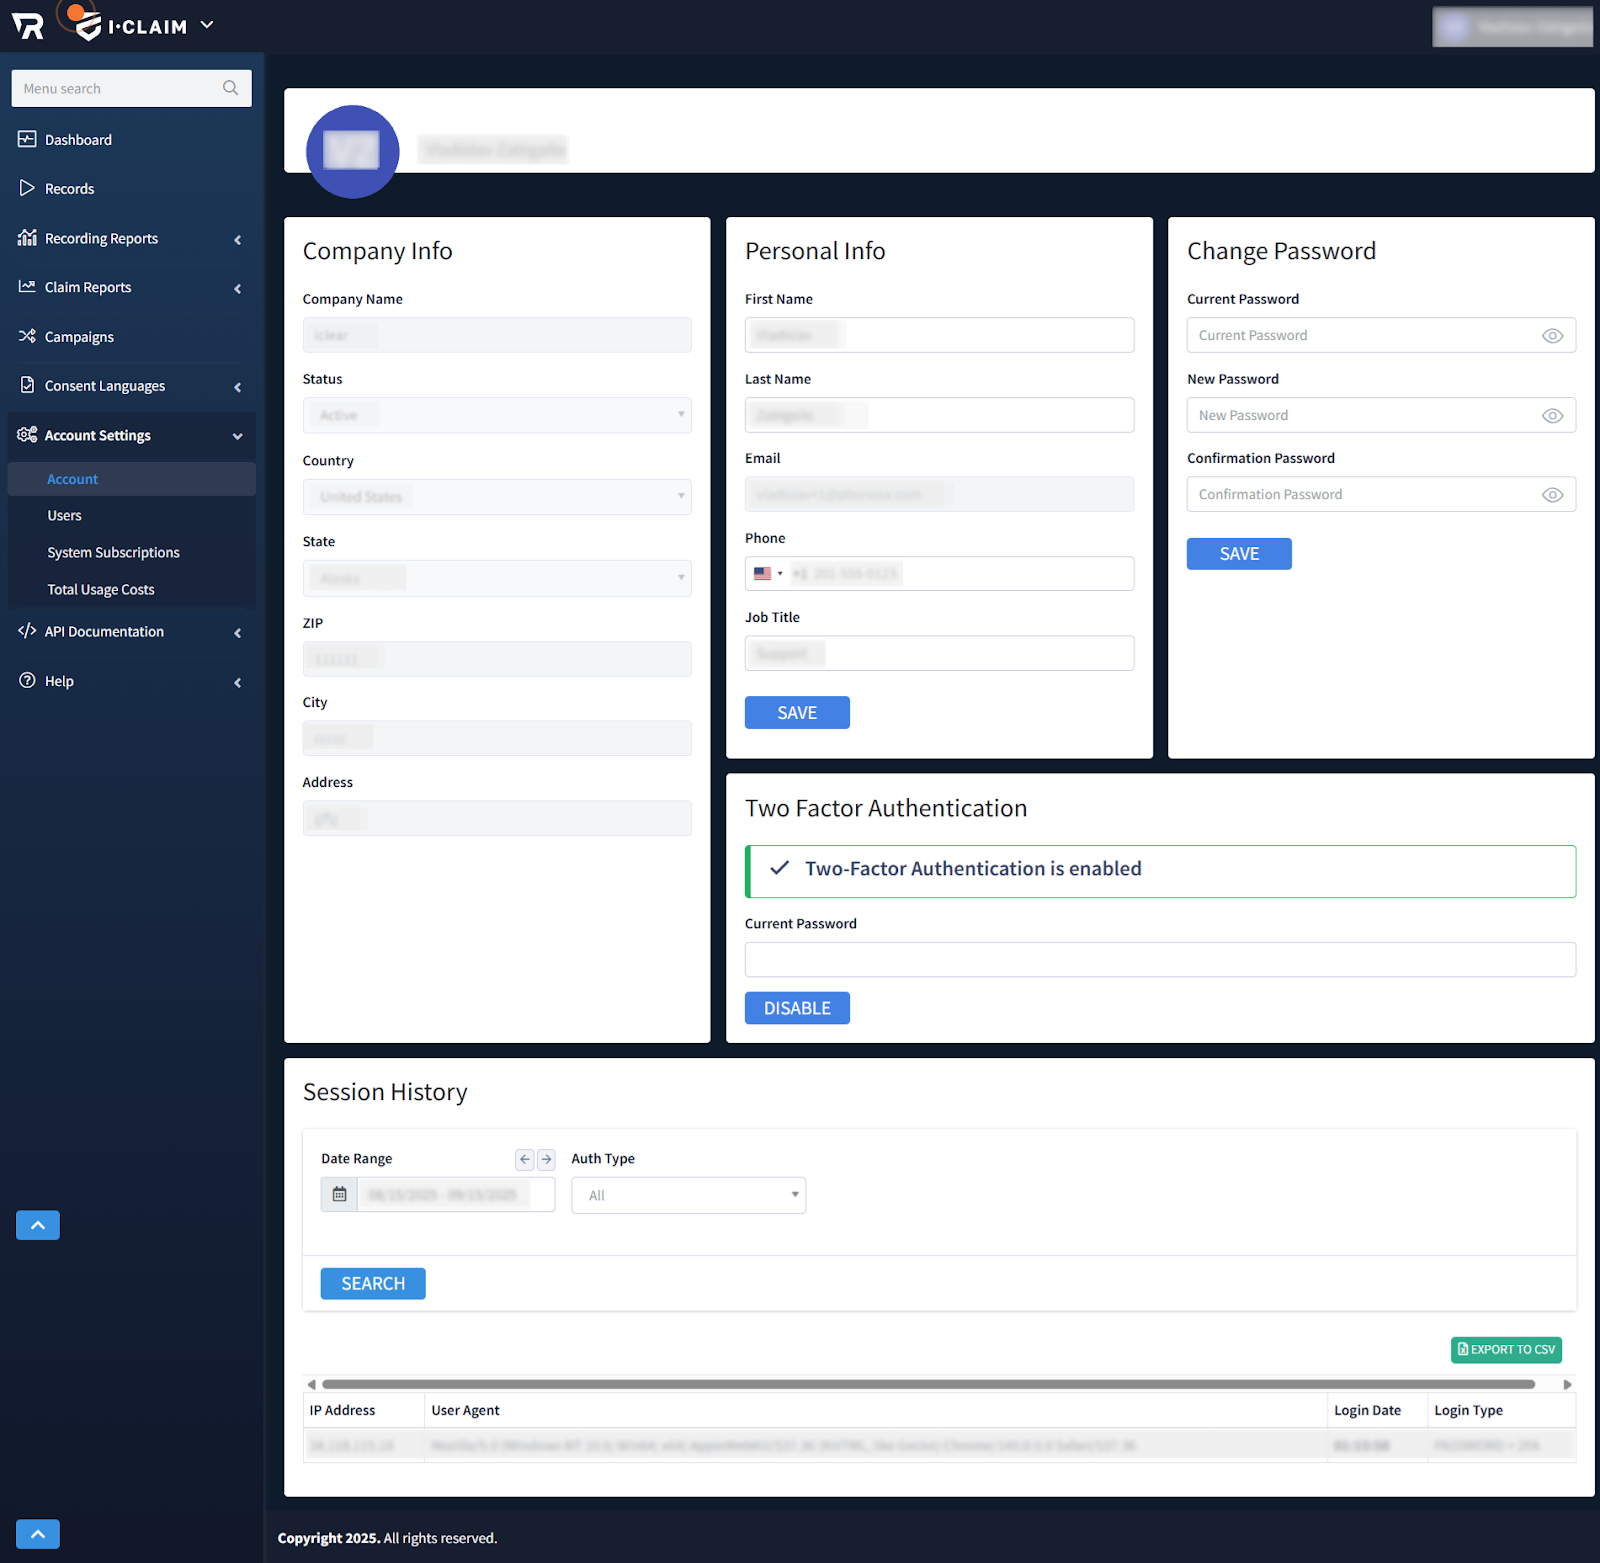
Task: Click the R logo in top bar
Action: pyautogui.click(x=28, y=27)
